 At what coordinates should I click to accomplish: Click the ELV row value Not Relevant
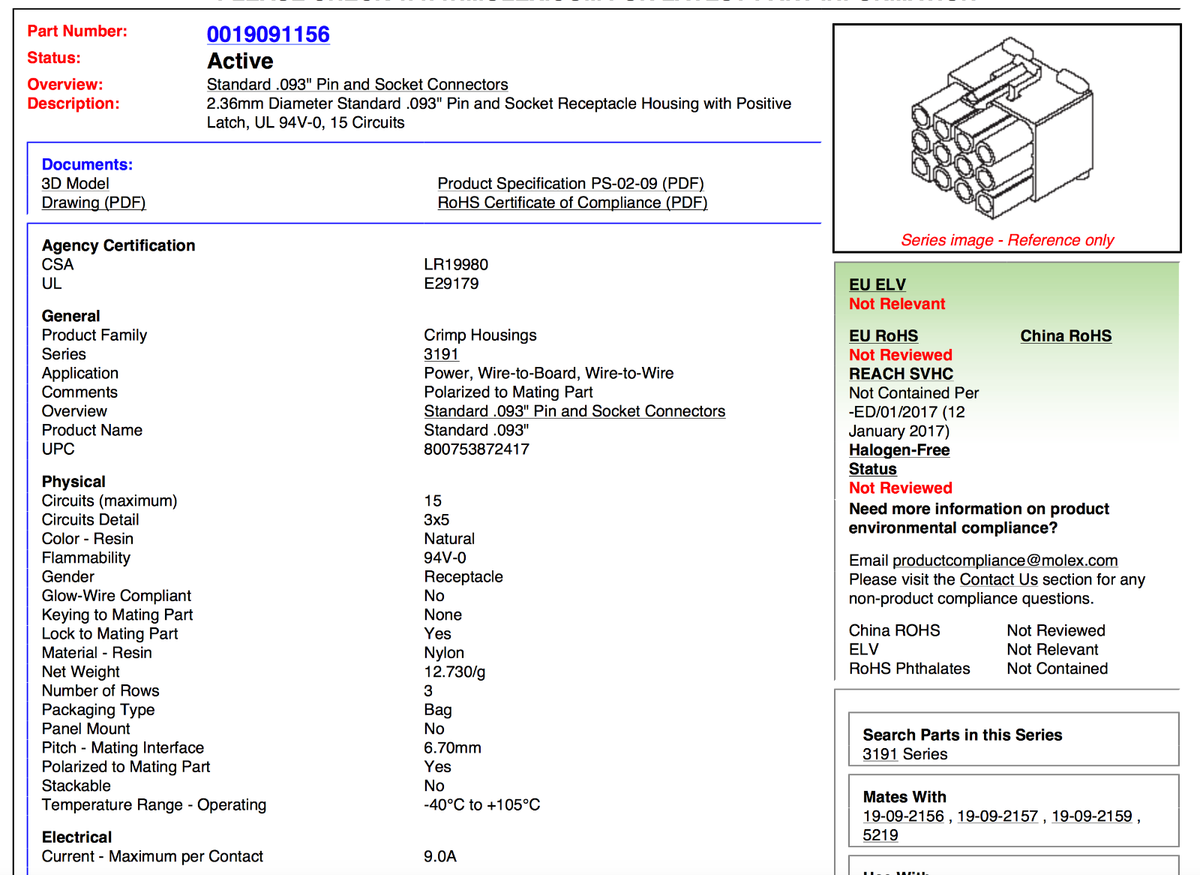[1052, 650]
